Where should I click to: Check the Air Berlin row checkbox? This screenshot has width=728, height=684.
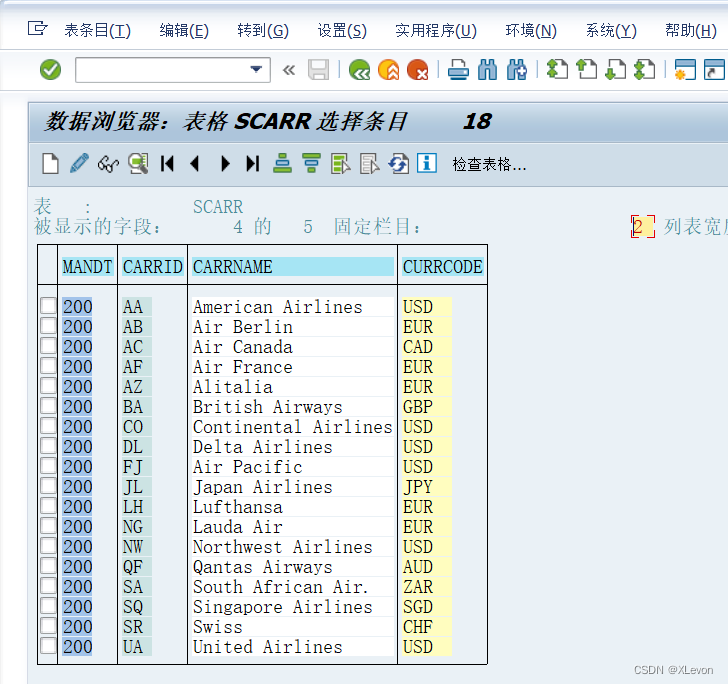[48, 326]
